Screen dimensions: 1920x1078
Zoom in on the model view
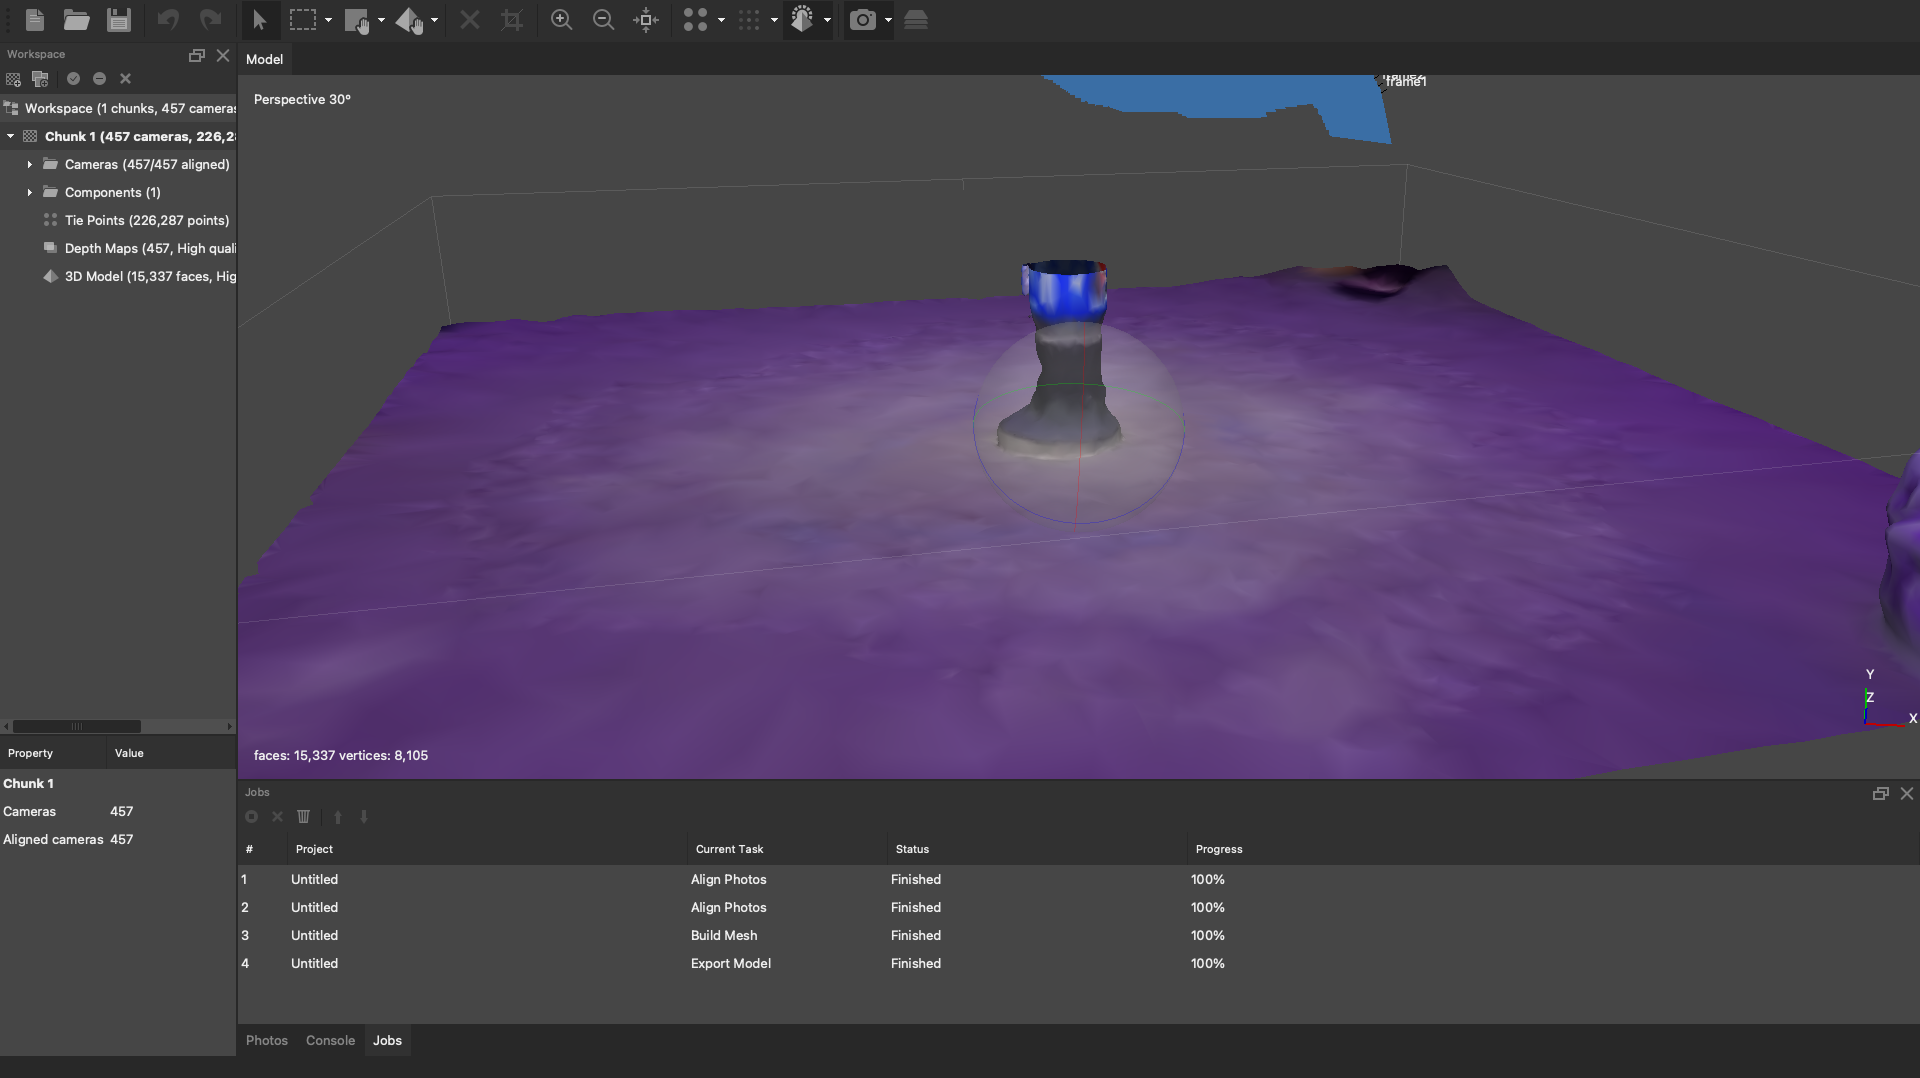tap(561, 20)
